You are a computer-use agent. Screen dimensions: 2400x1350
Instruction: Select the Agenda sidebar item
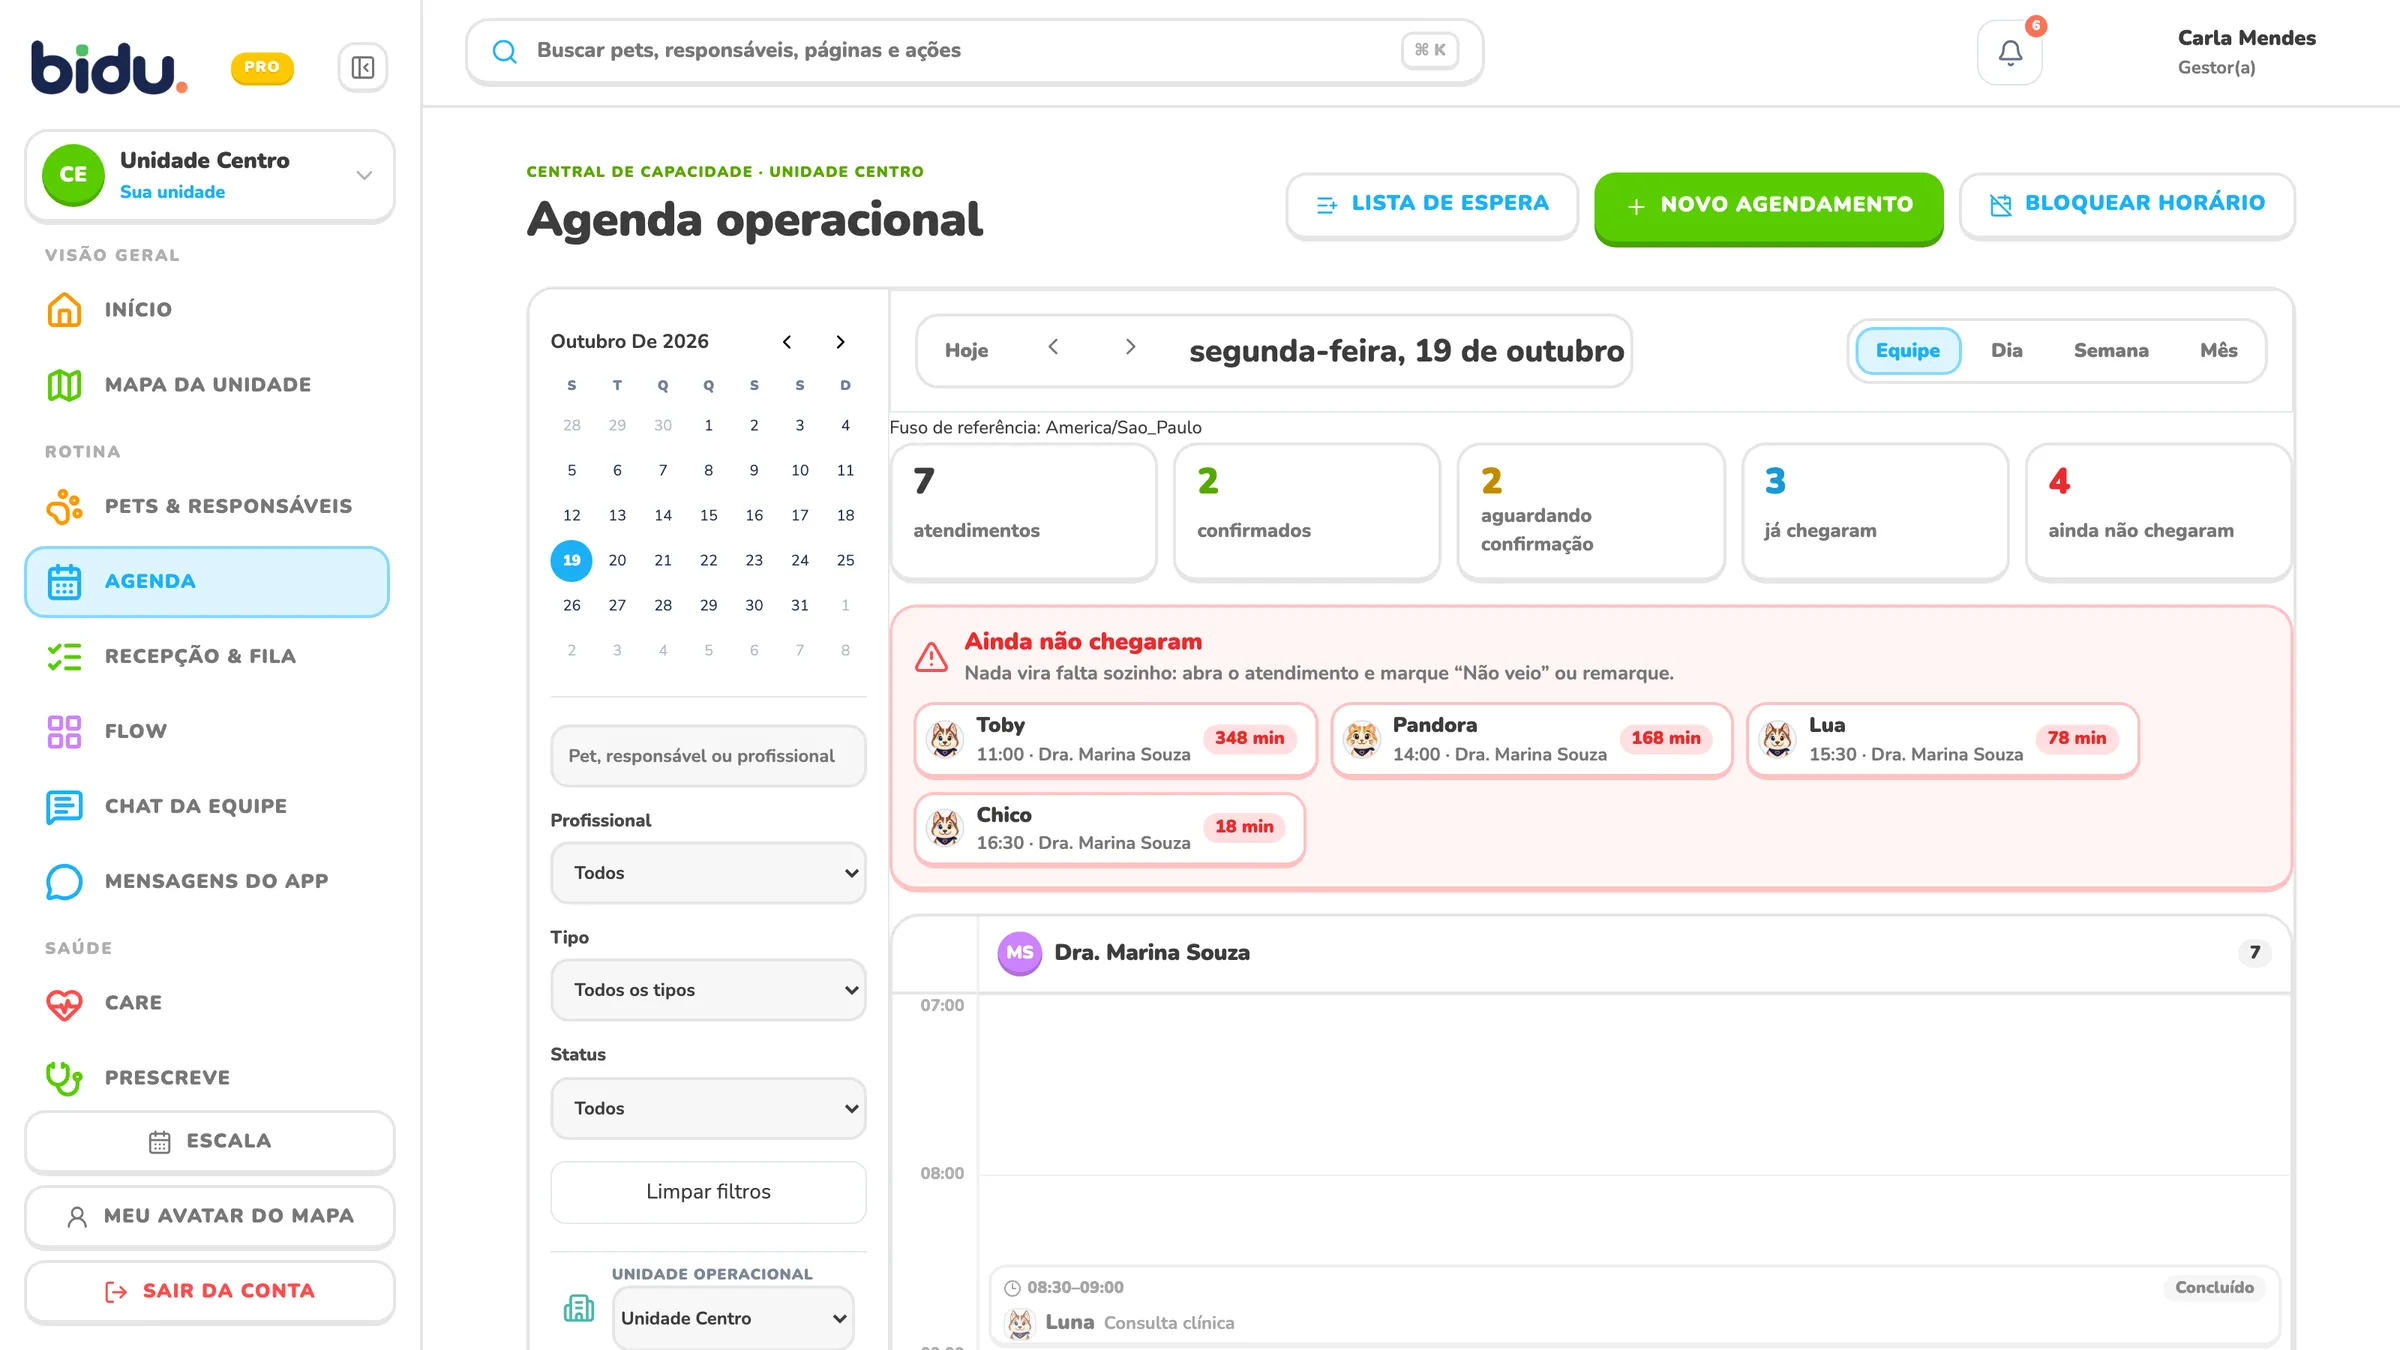tap(207, 581)
